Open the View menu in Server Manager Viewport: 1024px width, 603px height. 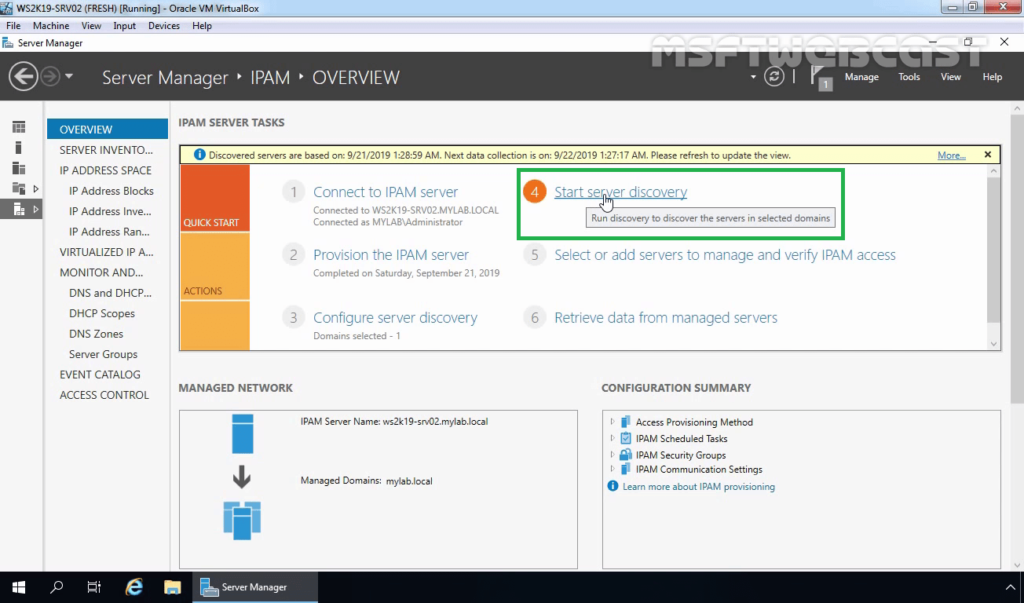[x=950, y=76]
